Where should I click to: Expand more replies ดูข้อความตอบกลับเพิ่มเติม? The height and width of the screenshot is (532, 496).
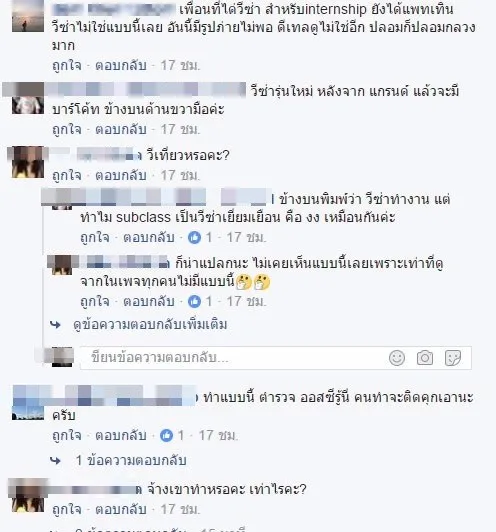(150, 325)
